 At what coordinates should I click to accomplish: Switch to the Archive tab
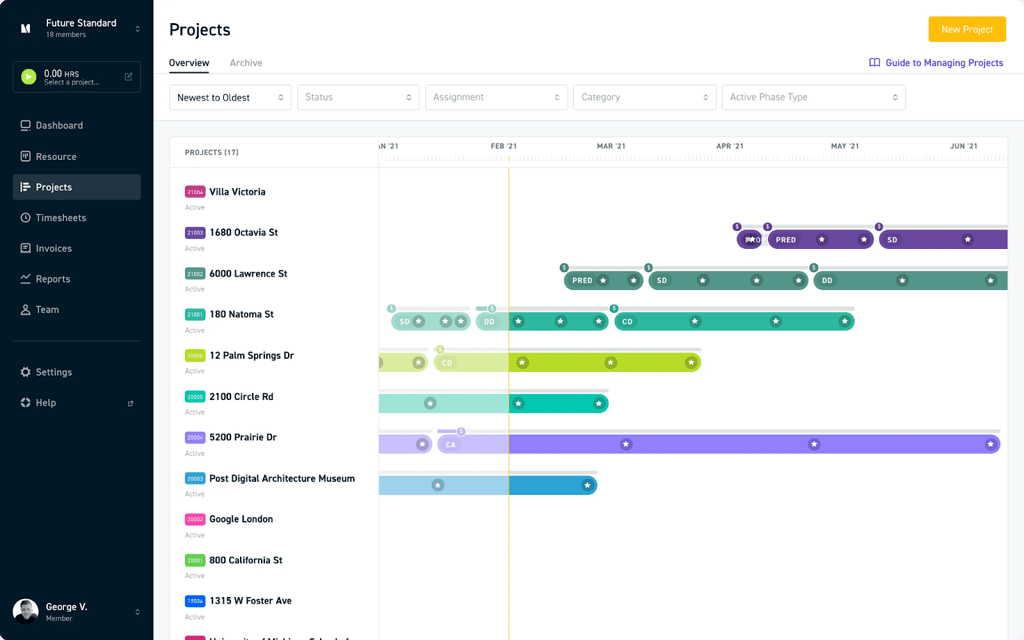[246, 62]
